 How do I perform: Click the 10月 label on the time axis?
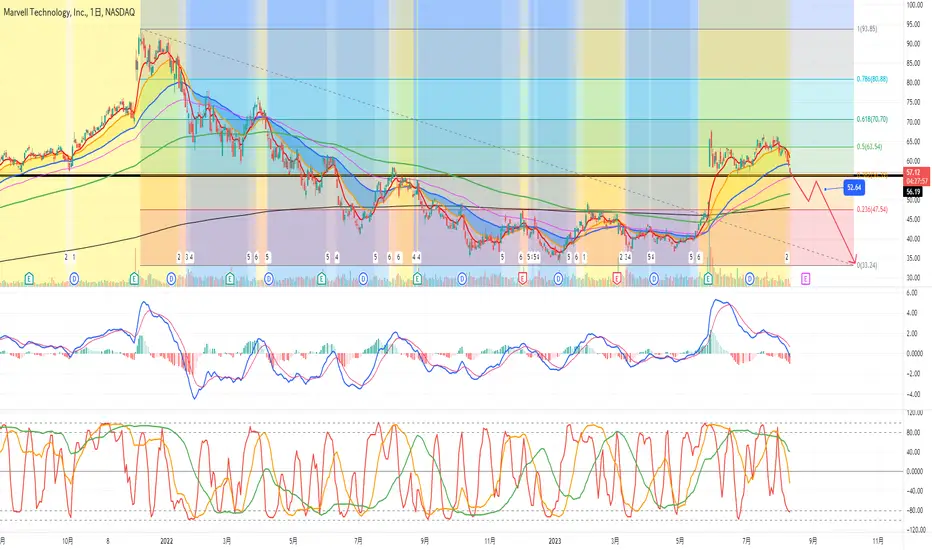coord(68,541)
